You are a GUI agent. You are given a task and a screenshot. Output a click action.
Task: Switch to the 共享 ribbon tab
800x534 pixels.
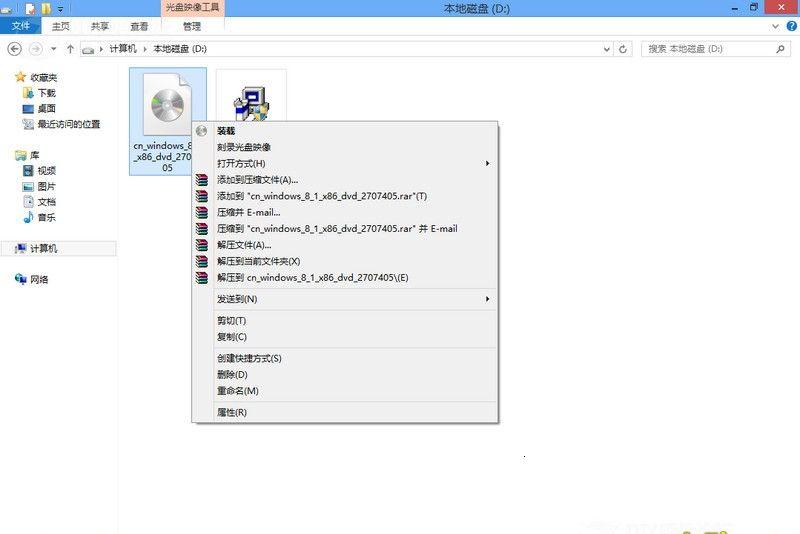pos(99,26)
